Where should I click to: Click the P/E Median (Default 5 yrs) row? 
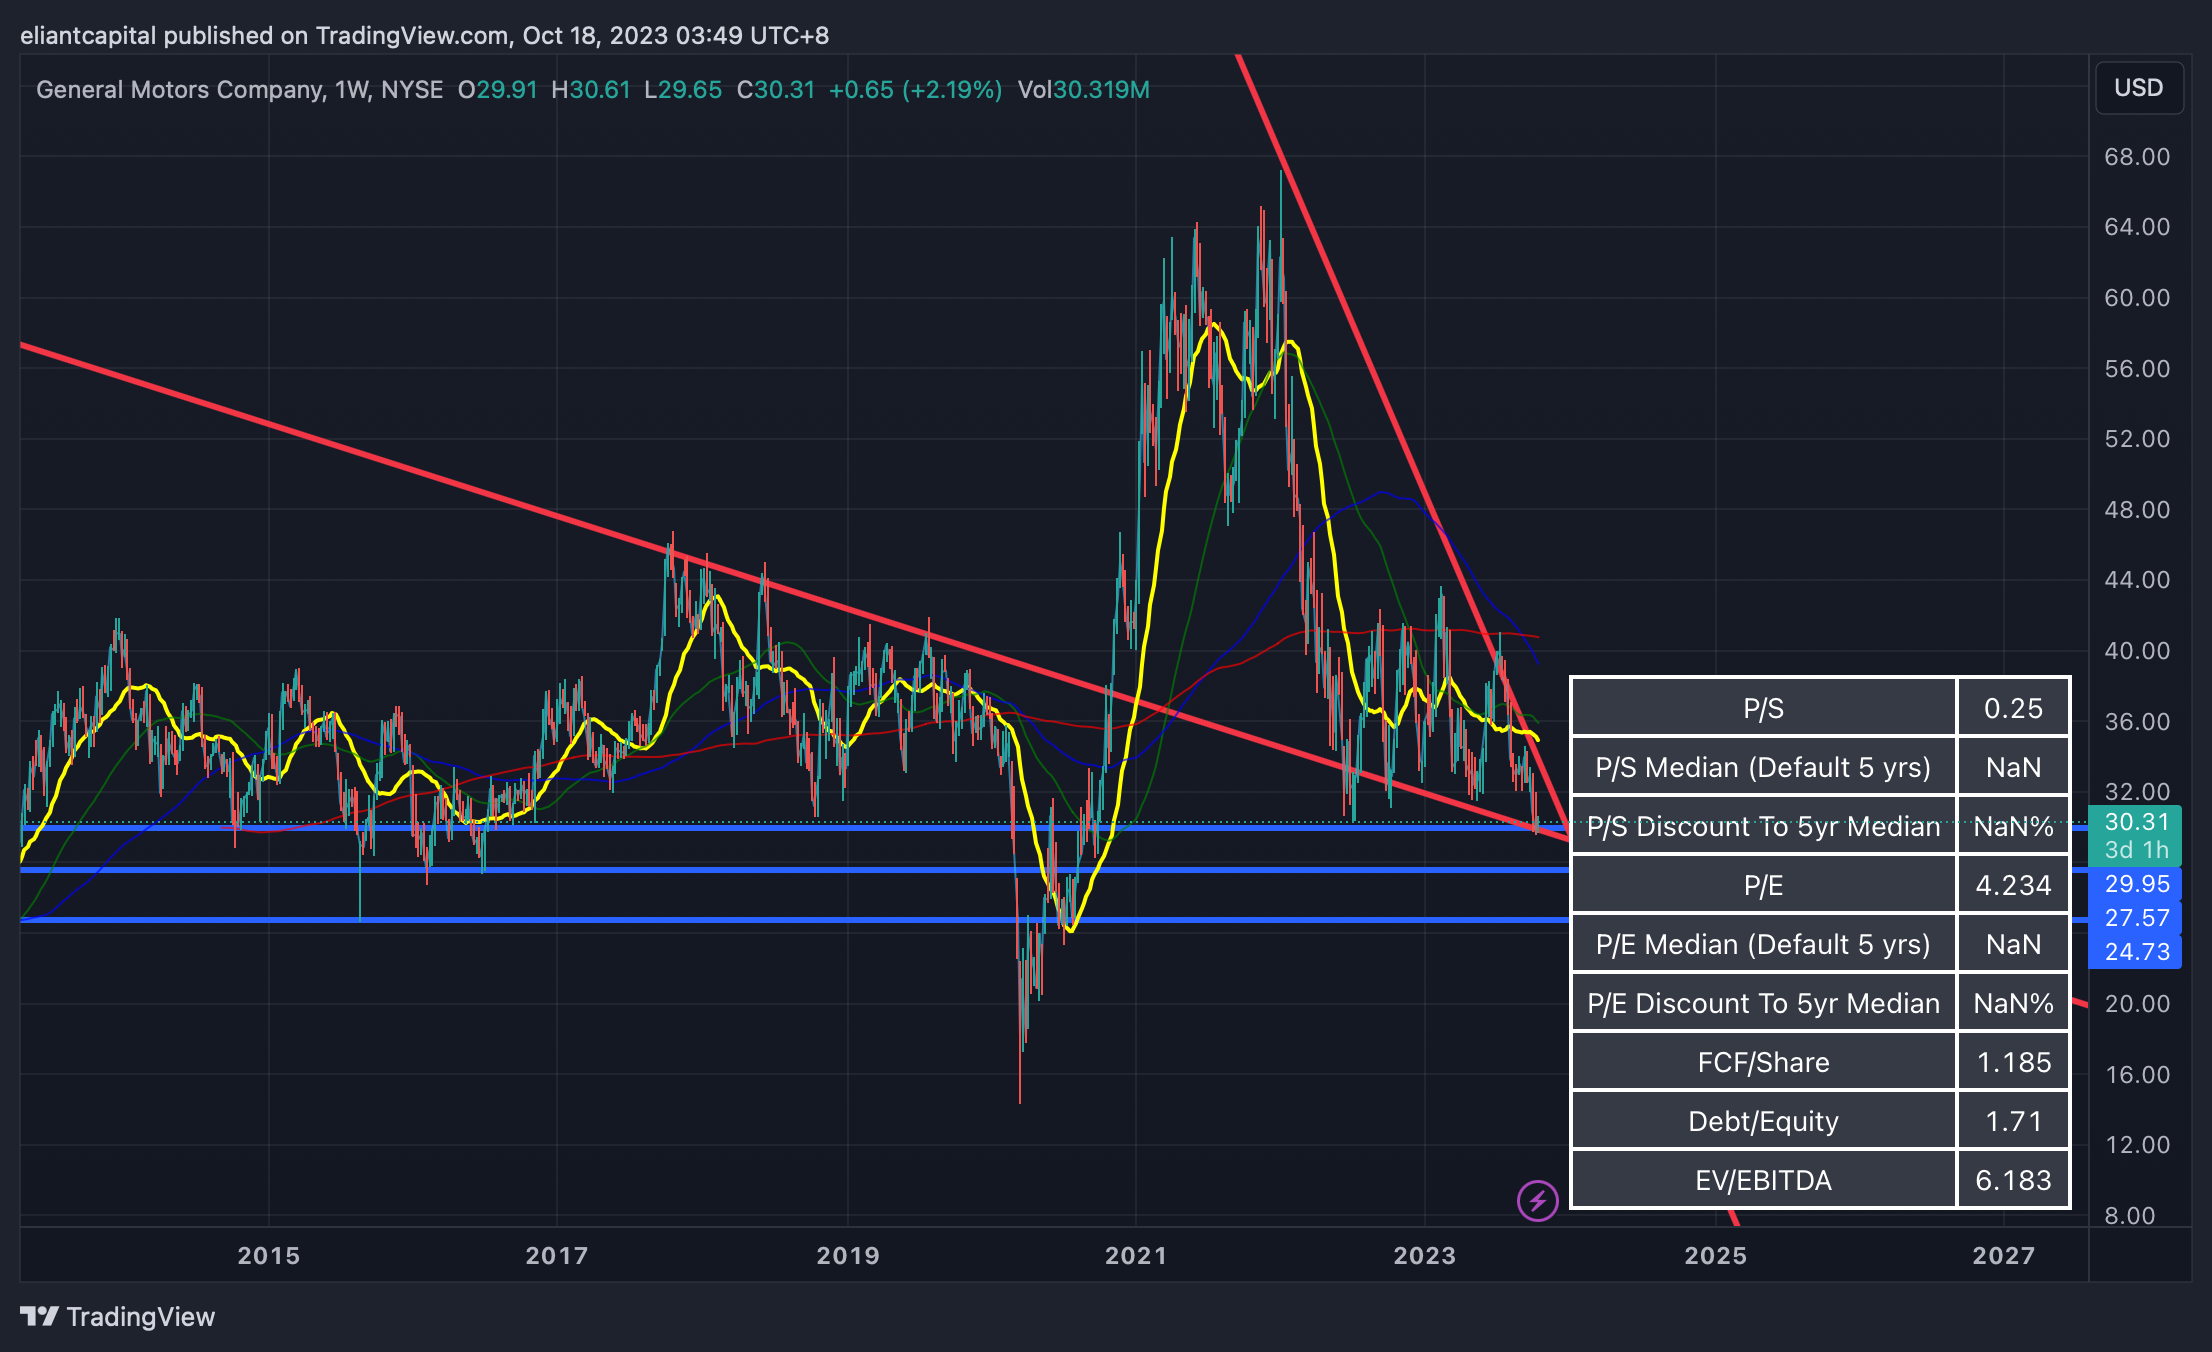click(x=1763, y=944)
